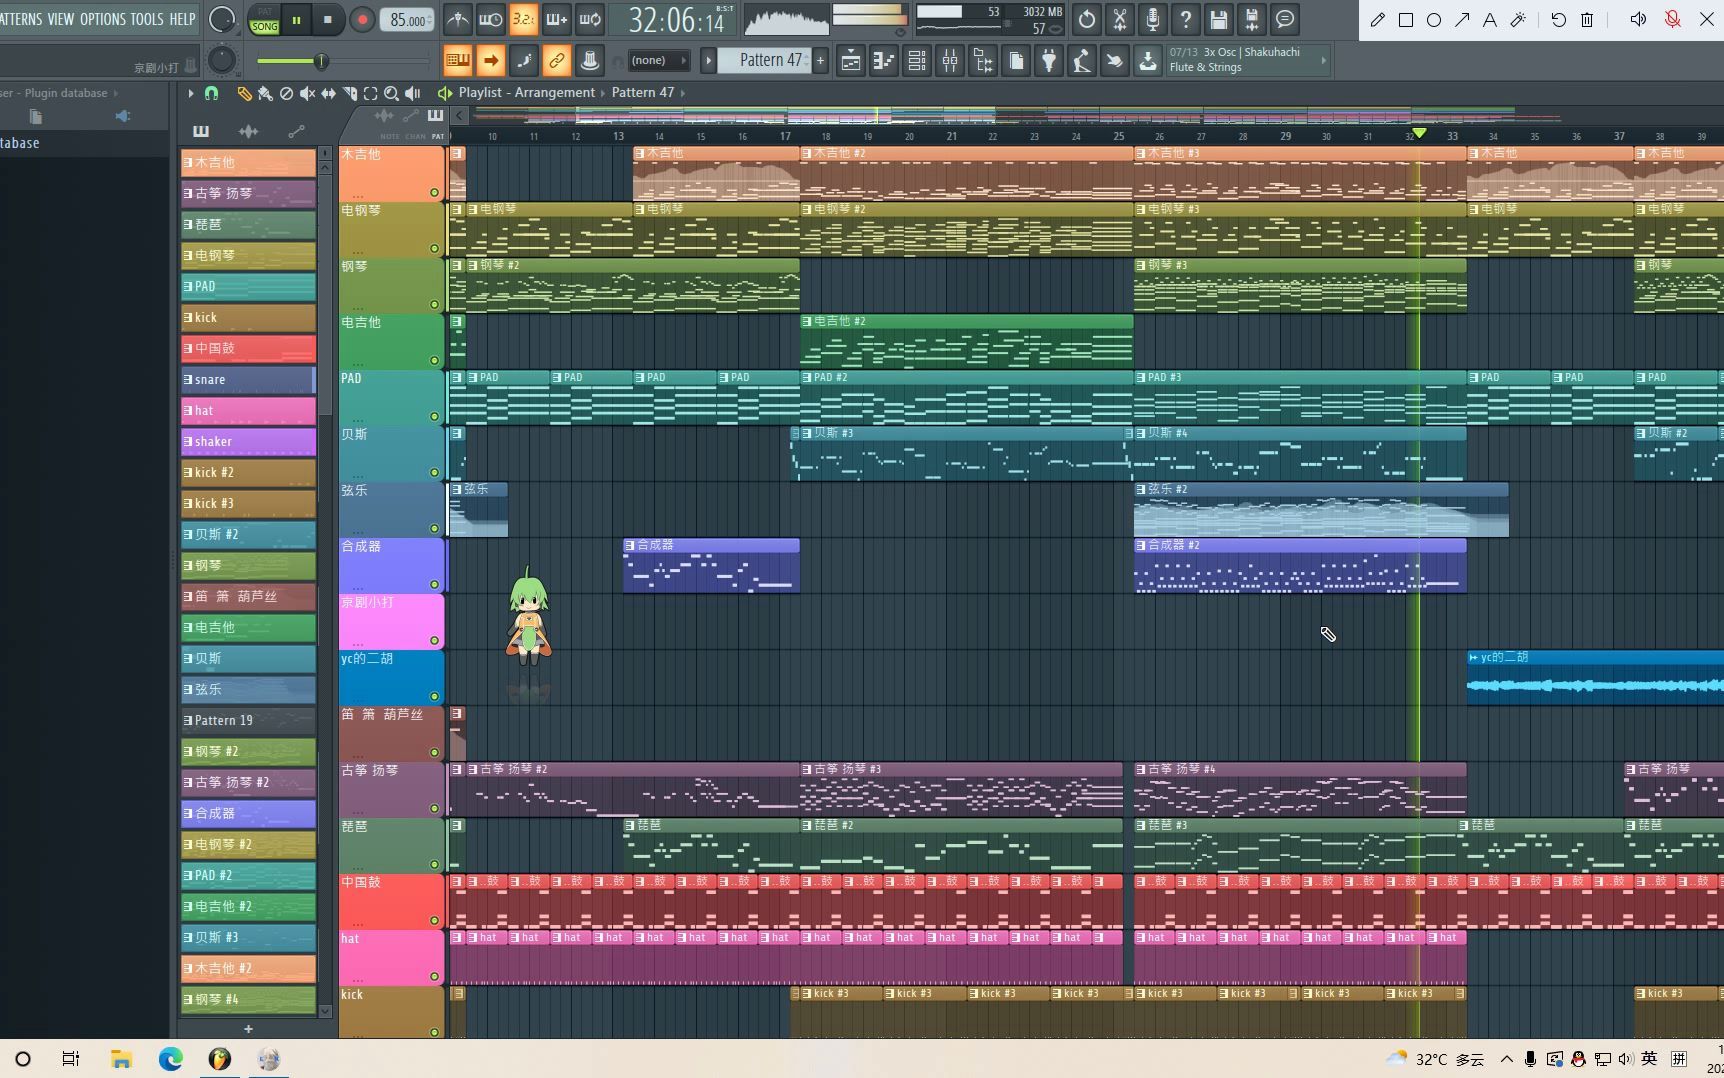Screen dimensions: 1724x1078
Task: Toggle playlist snap magnet
Action: point(211,93)
